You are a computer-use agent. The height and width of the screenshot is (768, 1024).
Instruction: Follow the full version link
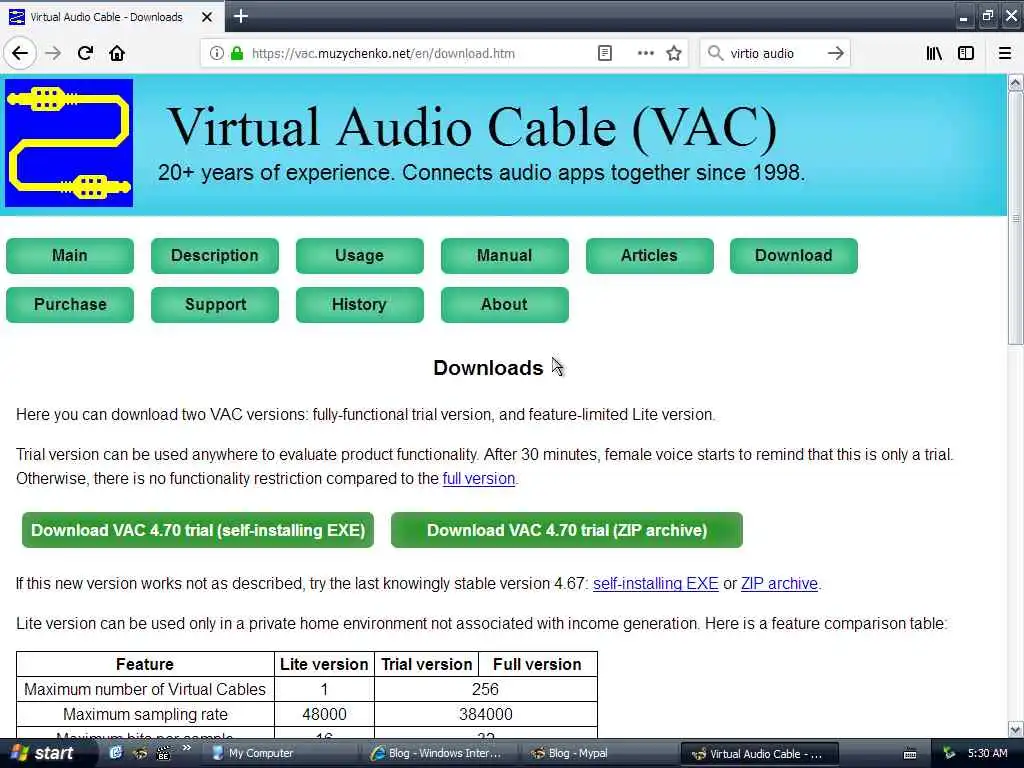pyautogui.click(x=479, y=479)
